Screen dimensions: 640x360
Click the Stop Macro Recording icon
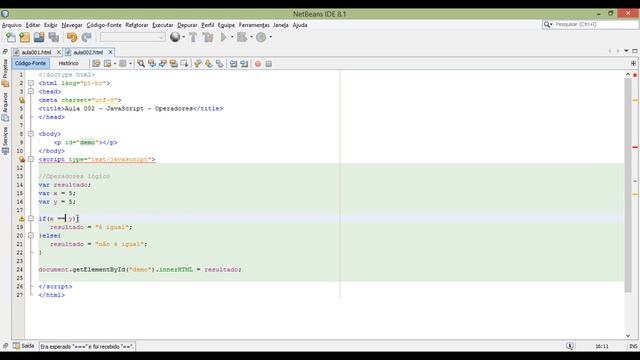269,64
